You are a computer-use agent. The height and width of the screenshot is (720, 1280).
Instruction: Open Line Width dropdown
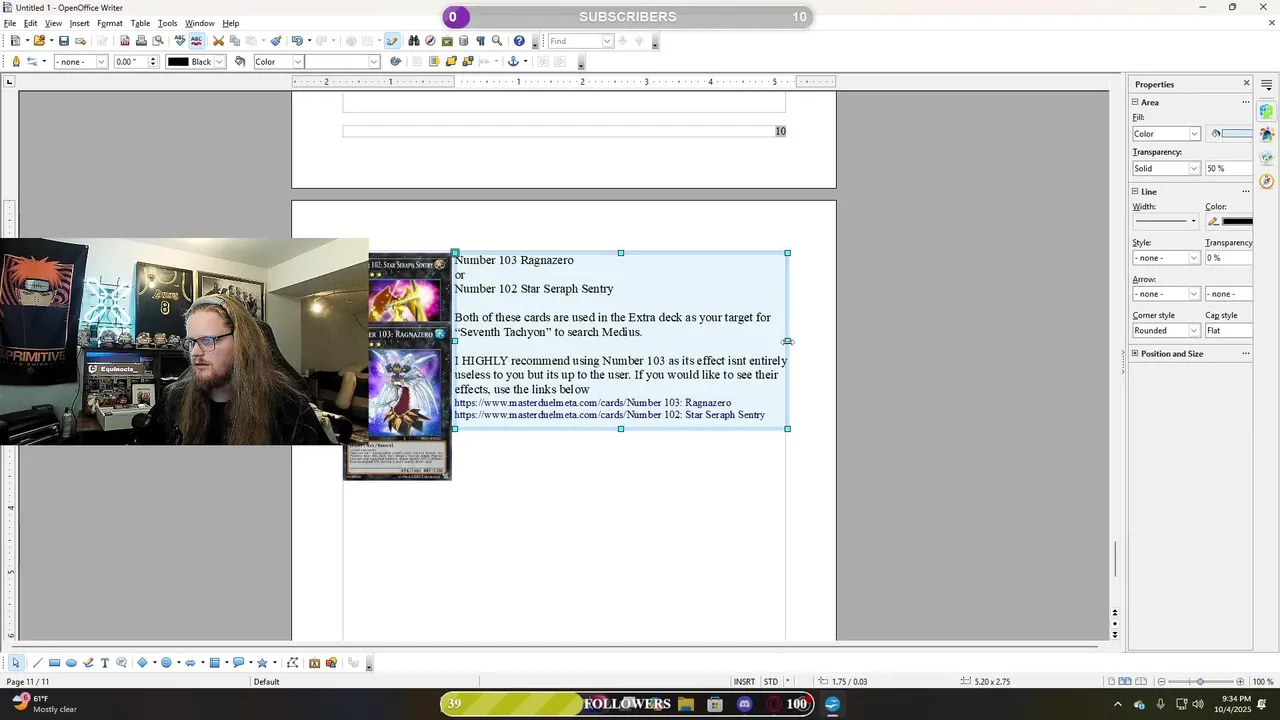[x=1165, y=221]
